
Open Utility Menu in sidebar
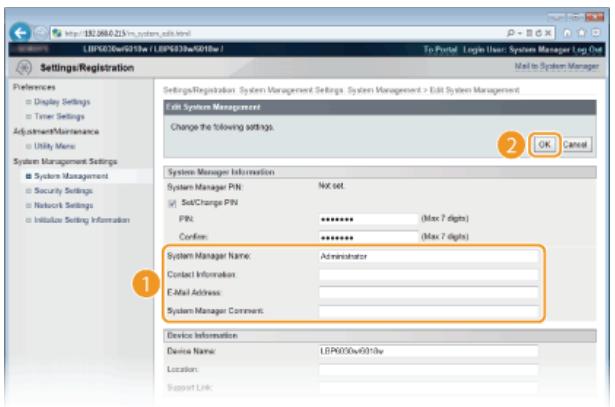55,146
